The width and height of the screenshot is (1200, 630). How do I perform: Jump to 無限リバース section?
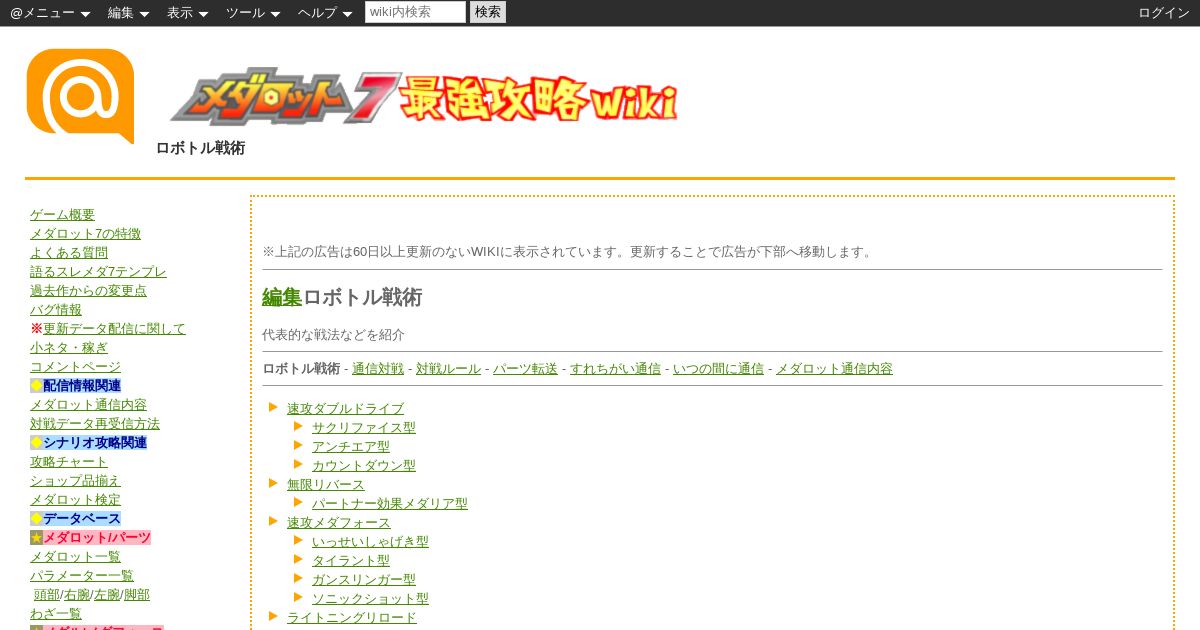pos(326,485)
